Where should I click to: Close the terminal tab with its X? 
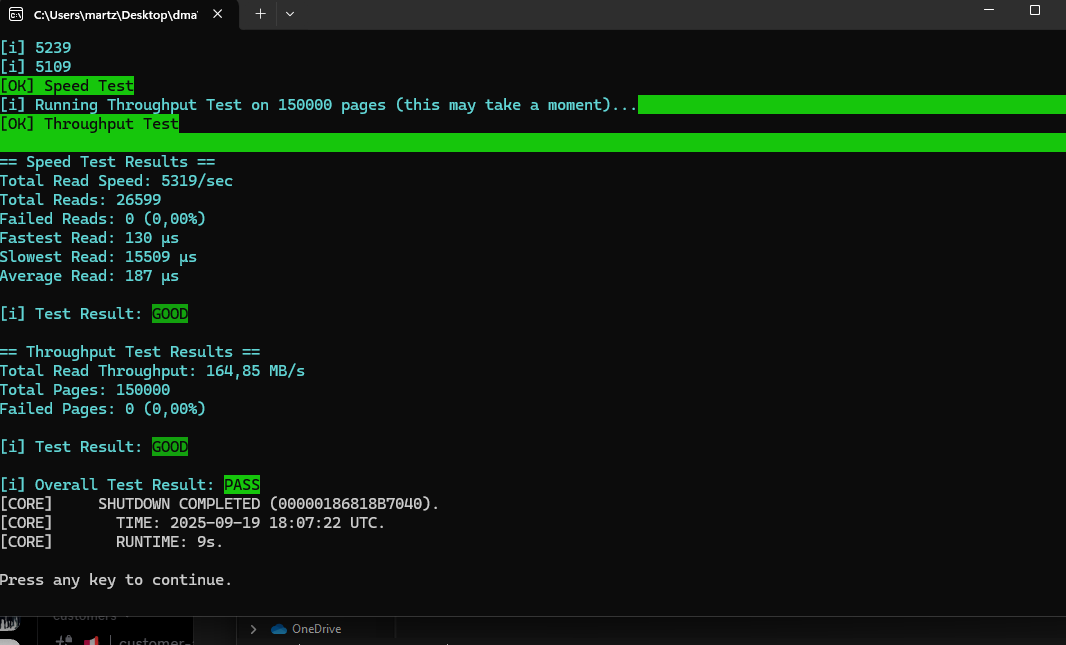click(218, 14)
